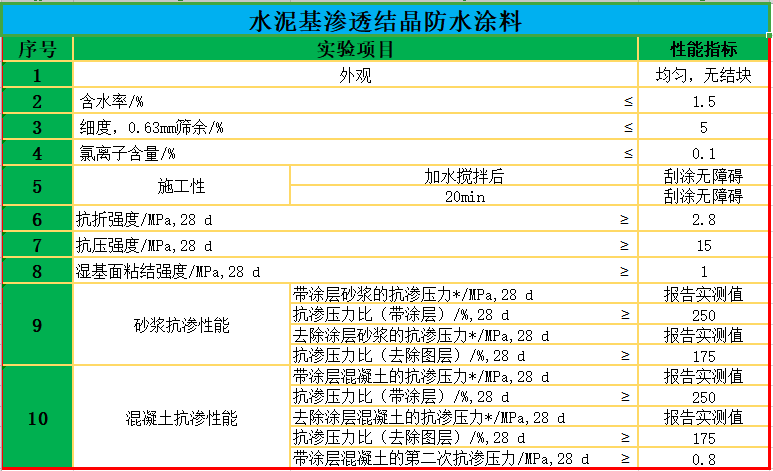Select the 抗折强度/MPa,28 d cell
The width and height of the screenshot is (773, 471).
pos(355,219)
